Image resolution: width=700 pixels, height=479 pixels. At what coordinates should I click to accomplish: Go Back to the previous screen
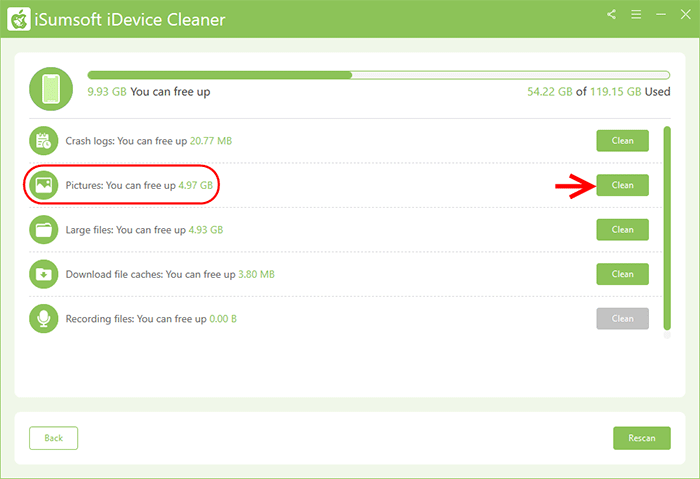point(54,438)
